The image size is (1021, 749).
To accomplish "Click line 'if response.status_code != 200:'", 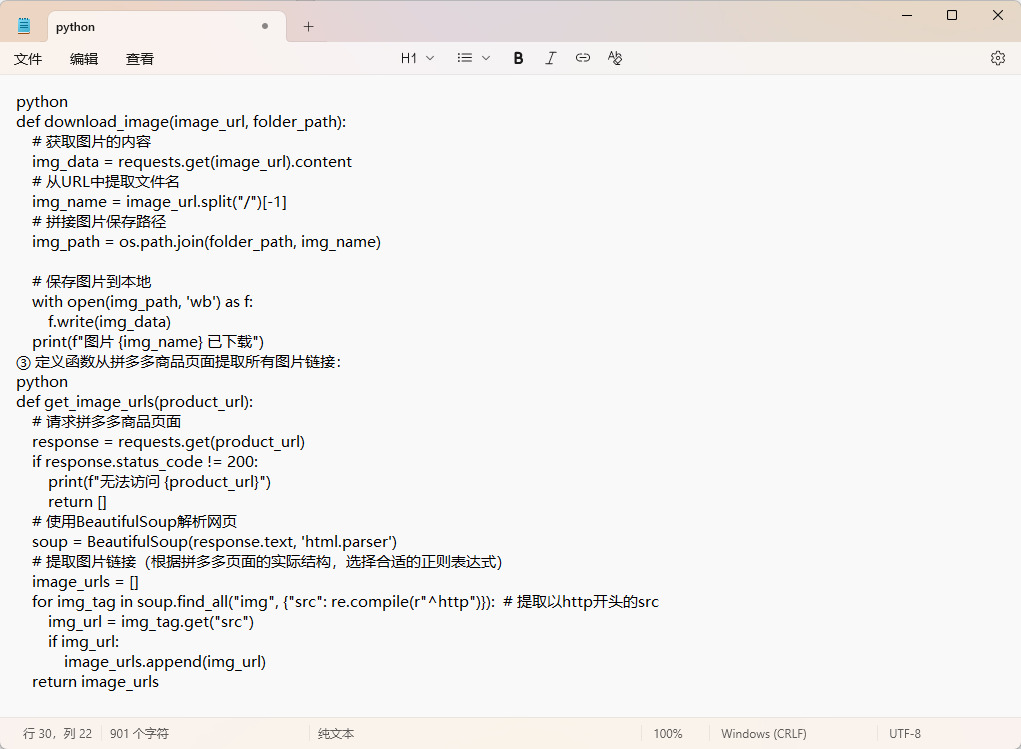I will 145,462.
